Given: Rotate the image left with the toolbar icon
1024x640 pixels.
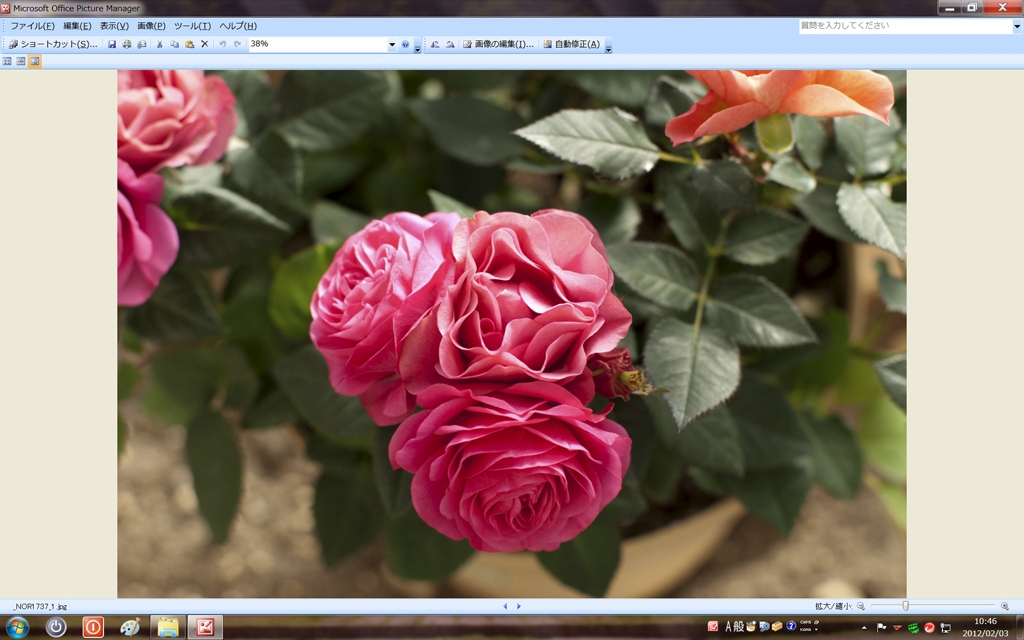Looking at the screenshot, I should pos(435,44).
